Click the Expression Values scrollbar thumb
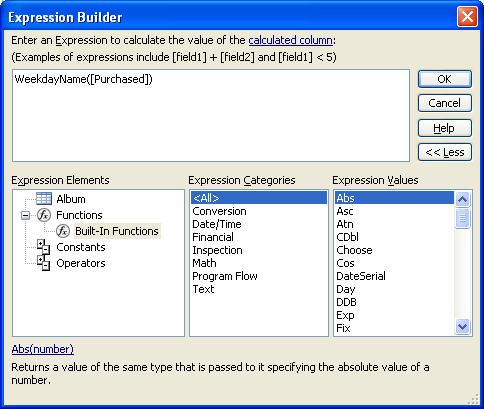The width and height of the screenshot is (484, 409). coord(462,218)
